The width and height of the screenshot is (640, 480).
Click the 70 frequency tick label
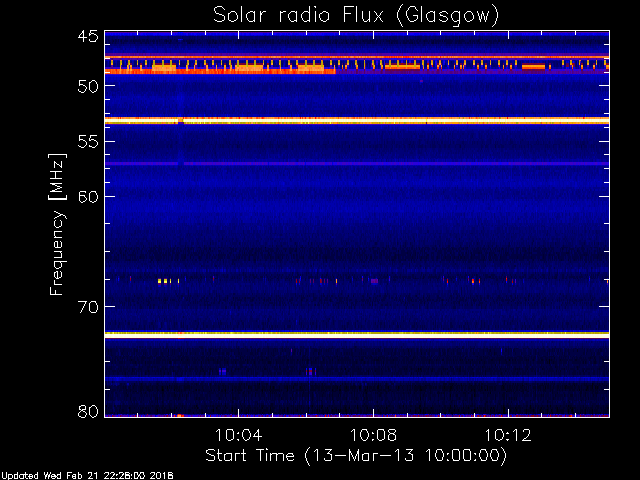(88, 307)
